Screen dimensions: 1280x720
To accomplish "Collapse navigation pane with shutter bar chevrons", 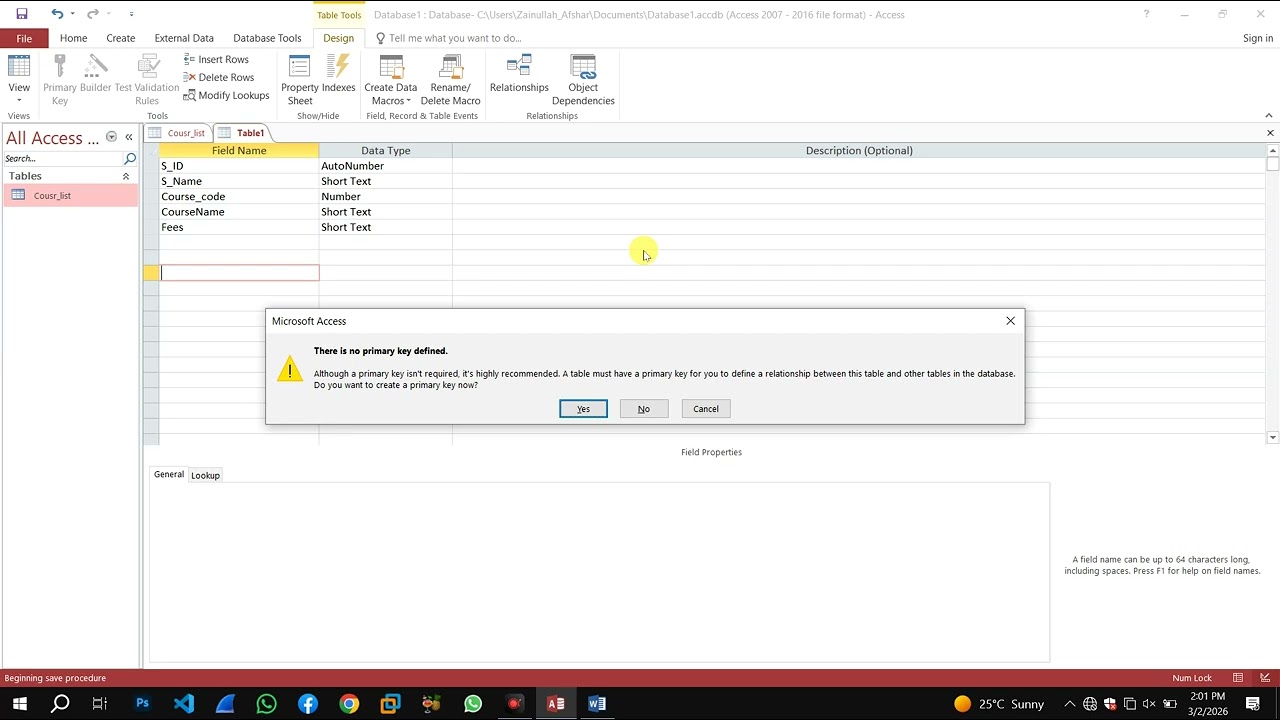I will click(129, 137).
